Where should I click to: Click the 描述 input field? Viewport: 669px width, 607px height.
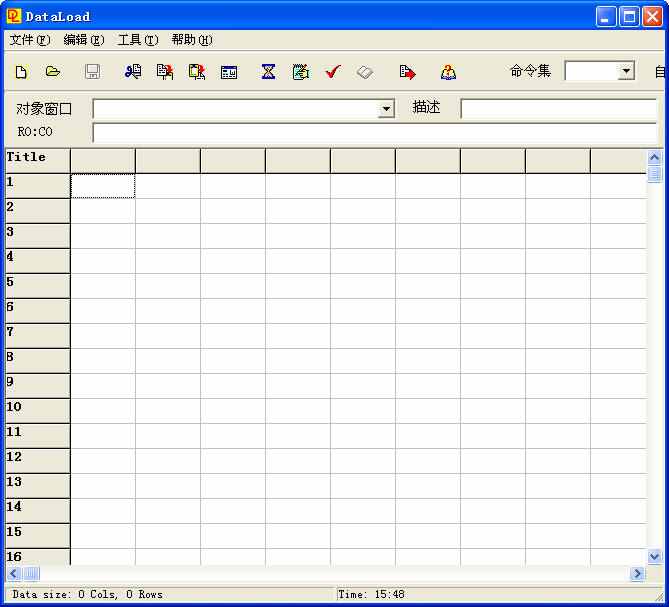click(559, 108)
